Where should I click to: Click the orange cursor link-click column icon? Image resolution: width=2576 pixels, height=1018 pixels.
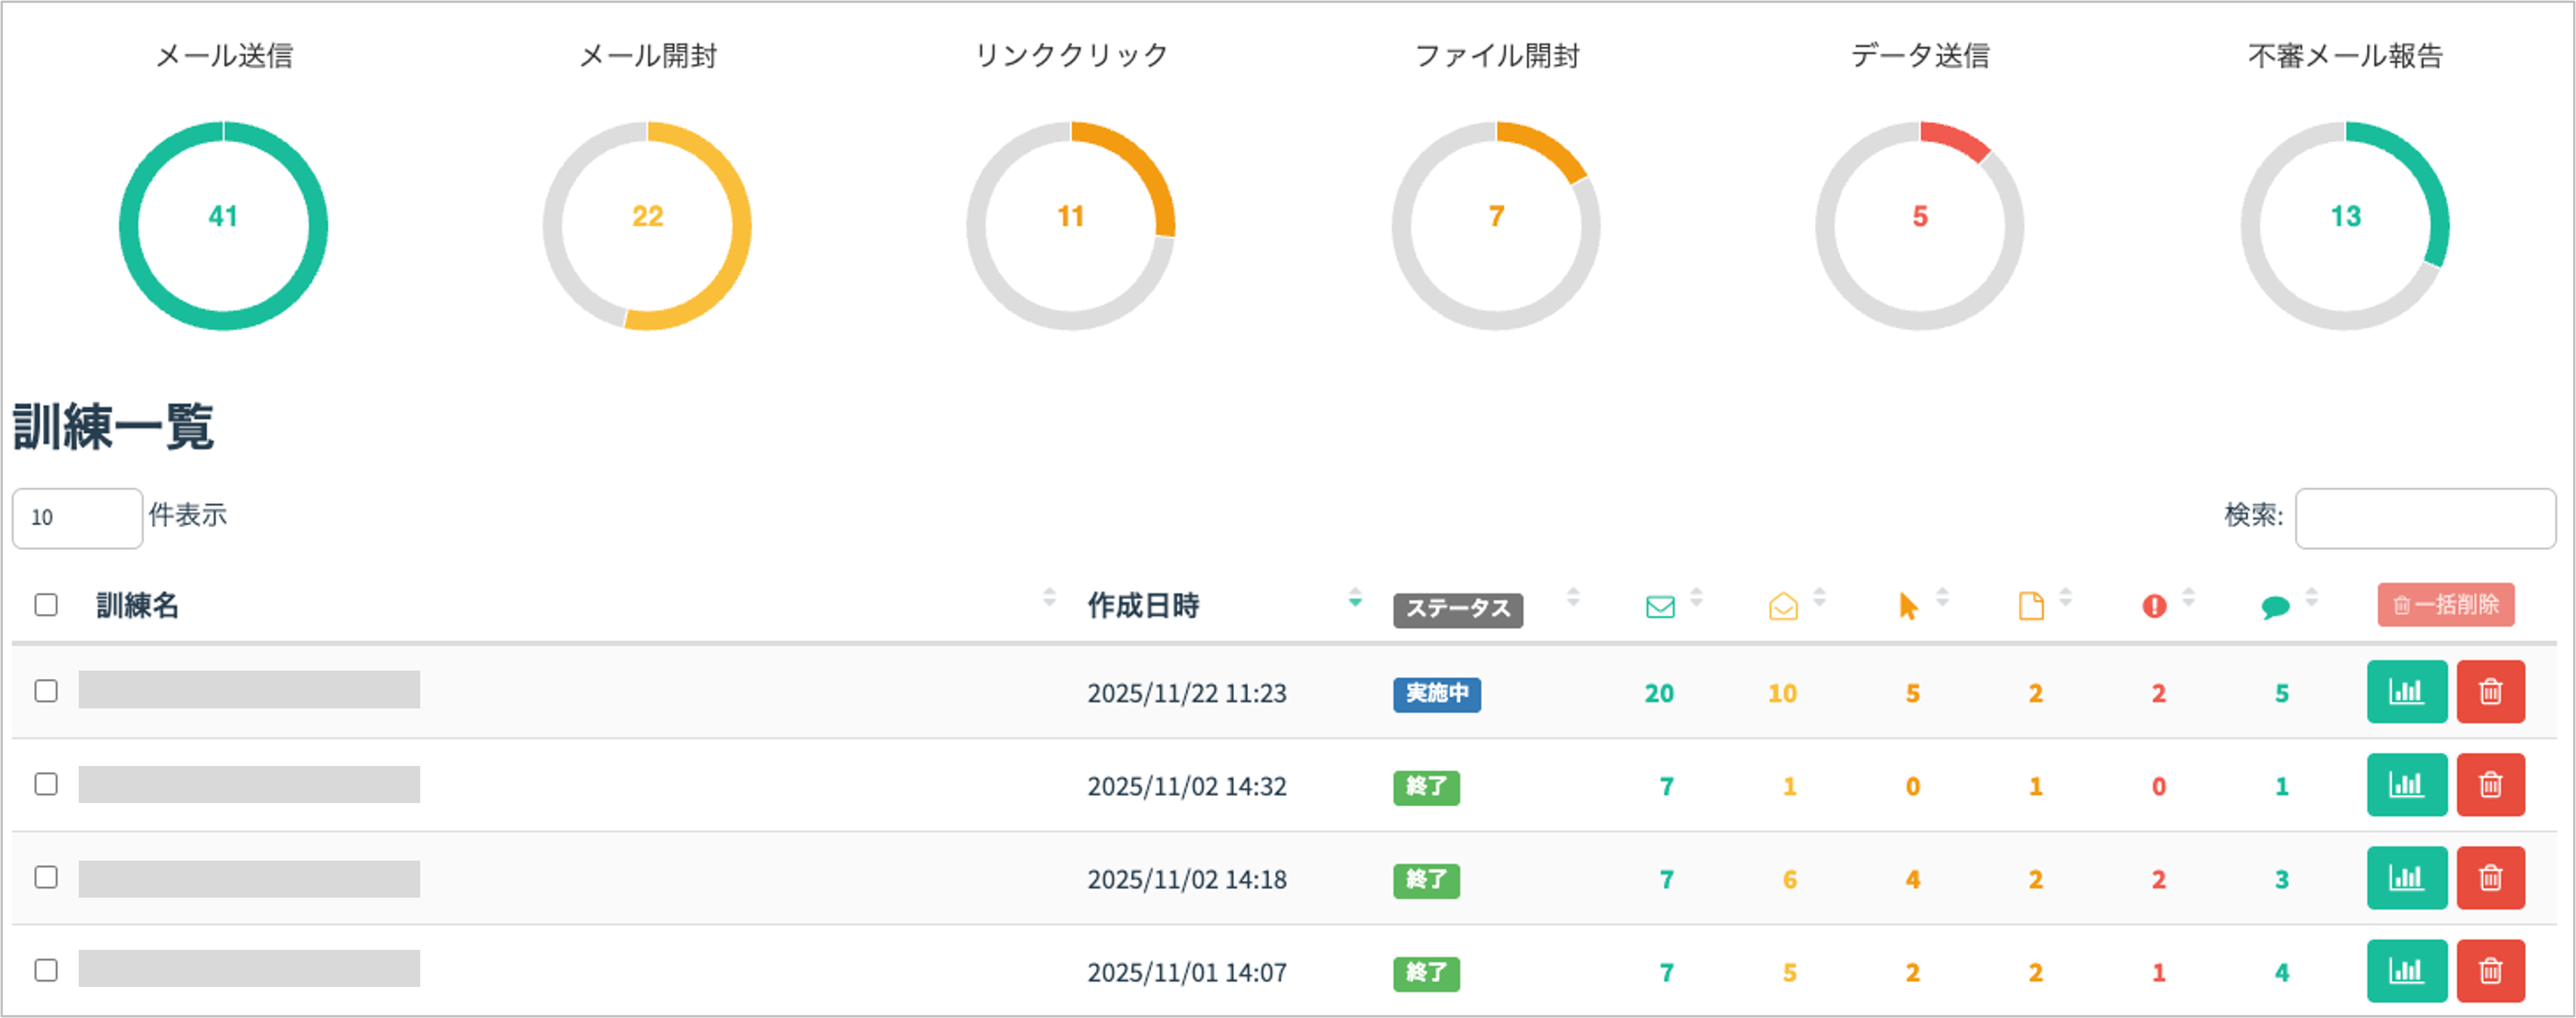tap(1908, 606)
